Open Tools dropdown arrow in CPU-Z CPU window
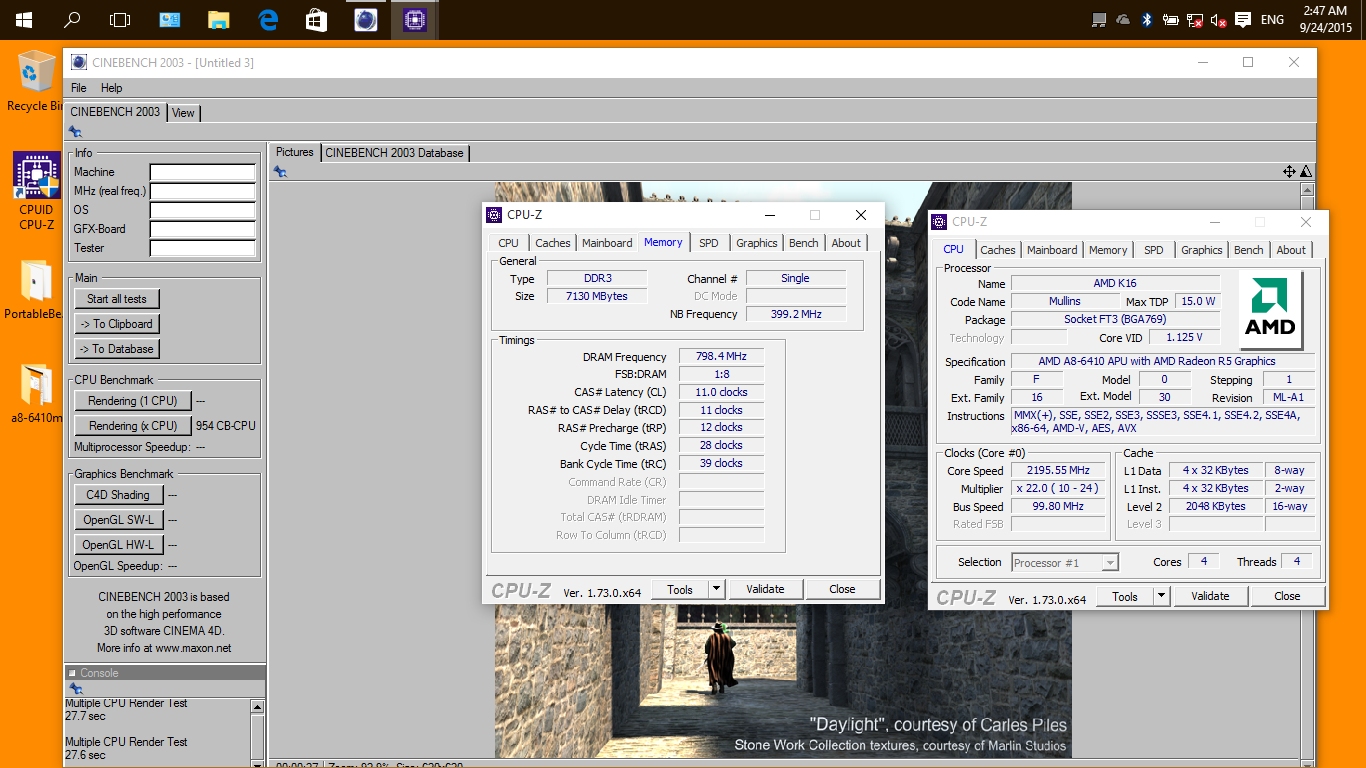1366x768 pixels. (x=1161, y=596)
